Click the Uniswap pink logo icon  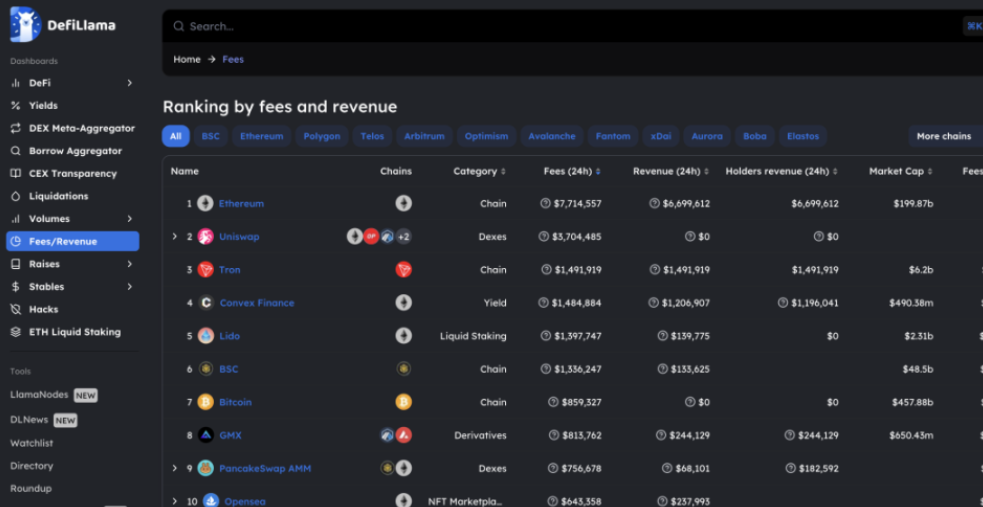coord(205,237)
